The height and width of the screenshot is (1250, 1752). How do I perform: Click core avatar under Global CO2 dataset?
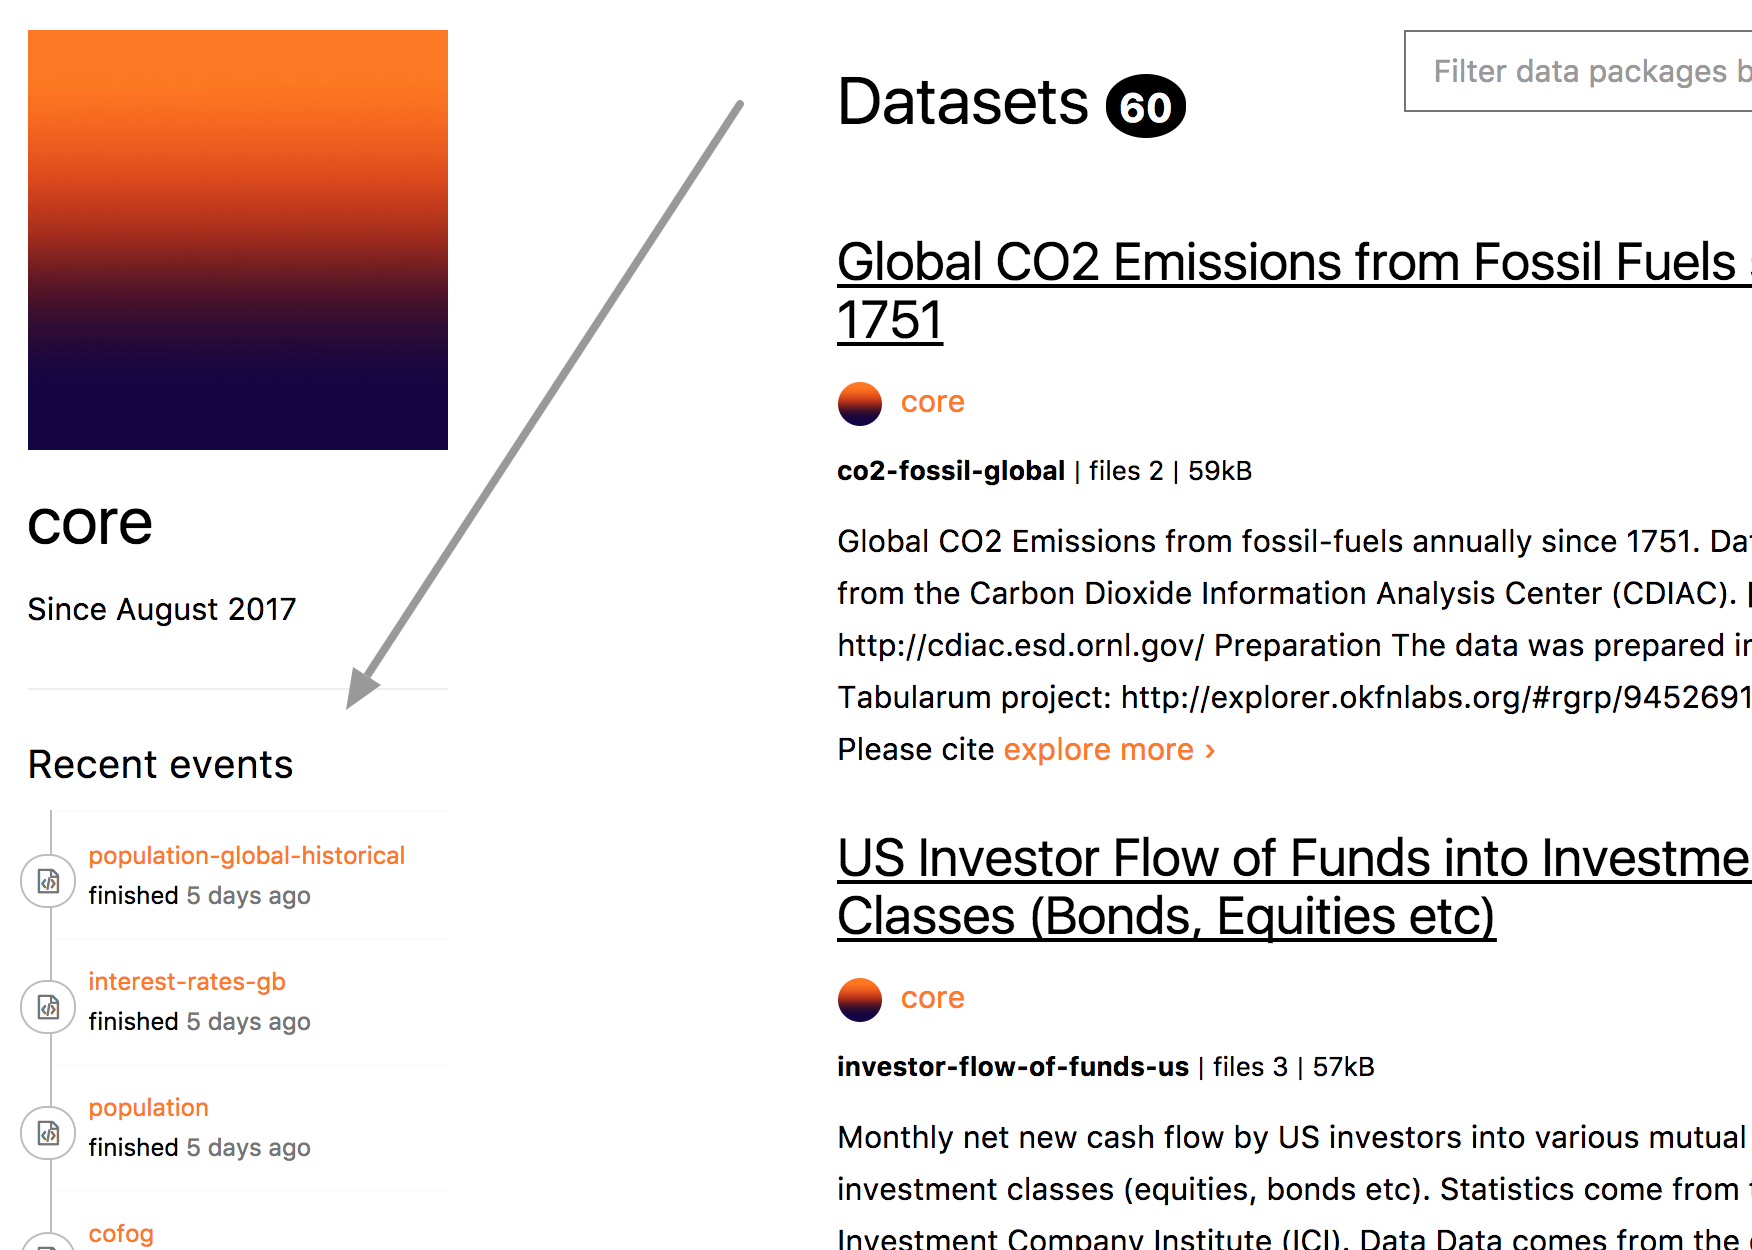860,404
